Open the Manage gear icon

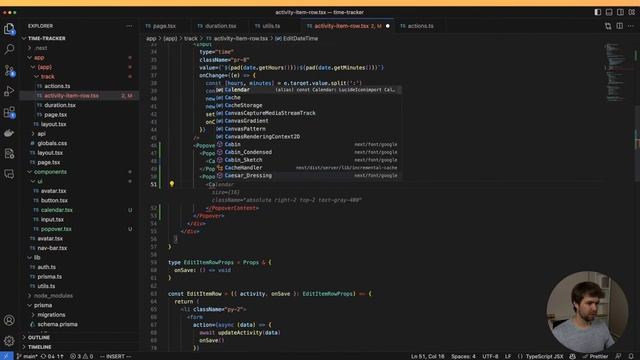coord(9,341)
